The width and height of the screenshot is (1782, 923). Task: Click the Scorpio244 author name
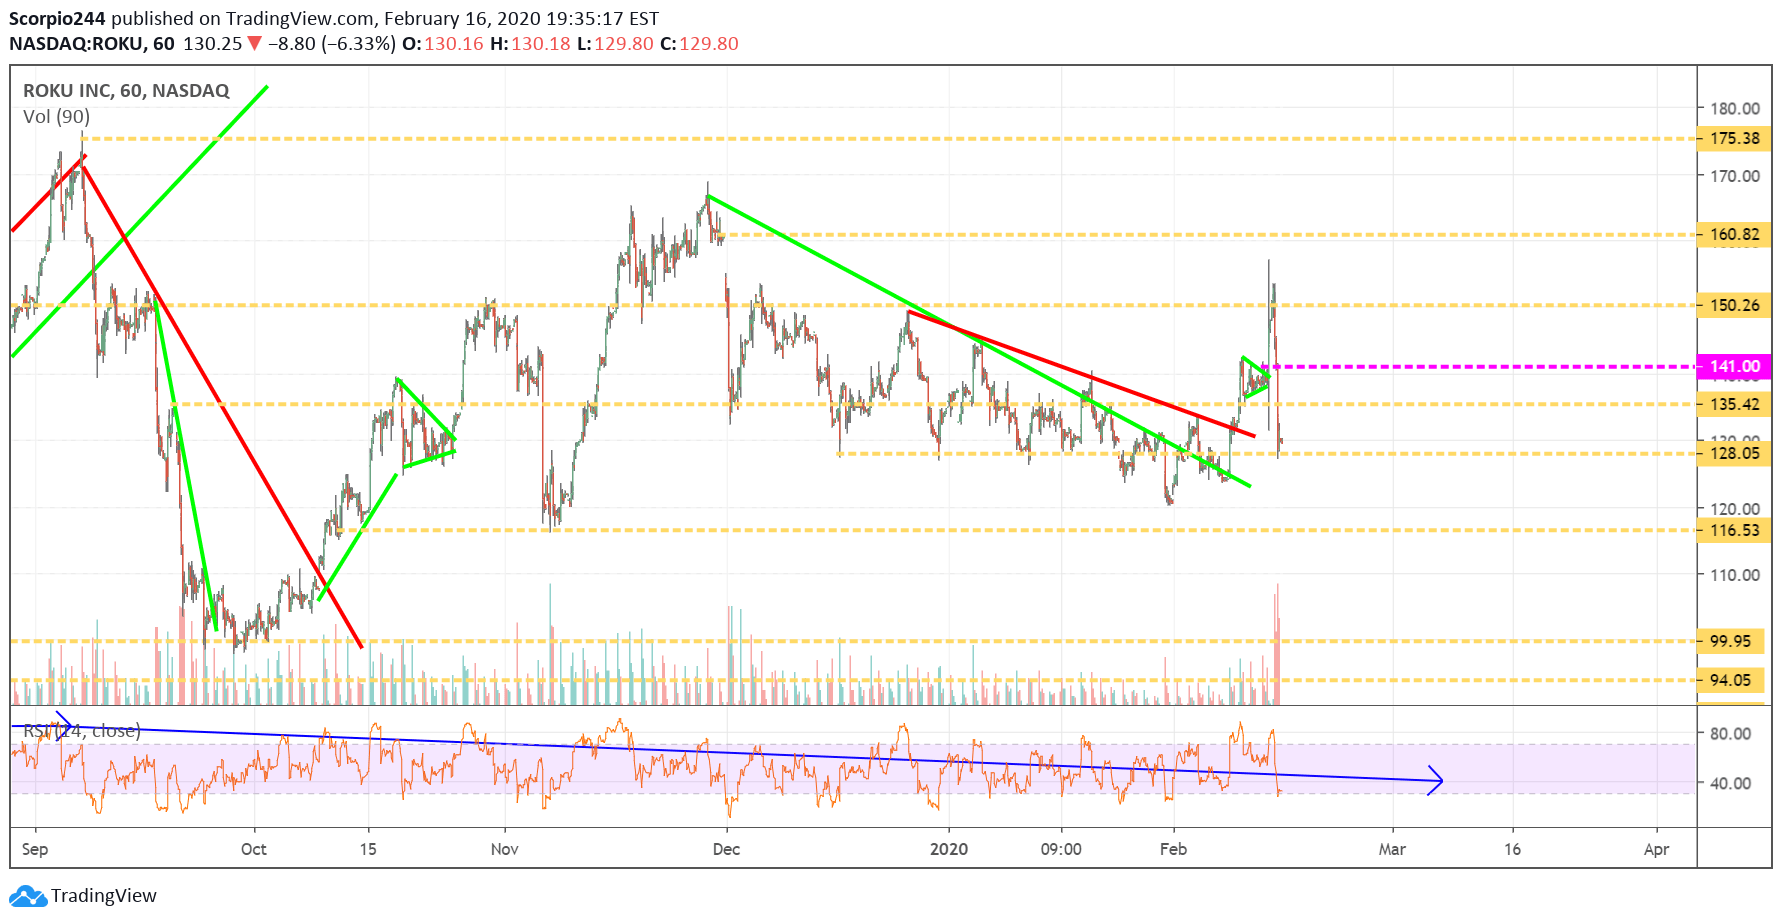click(x=58, y=18)
